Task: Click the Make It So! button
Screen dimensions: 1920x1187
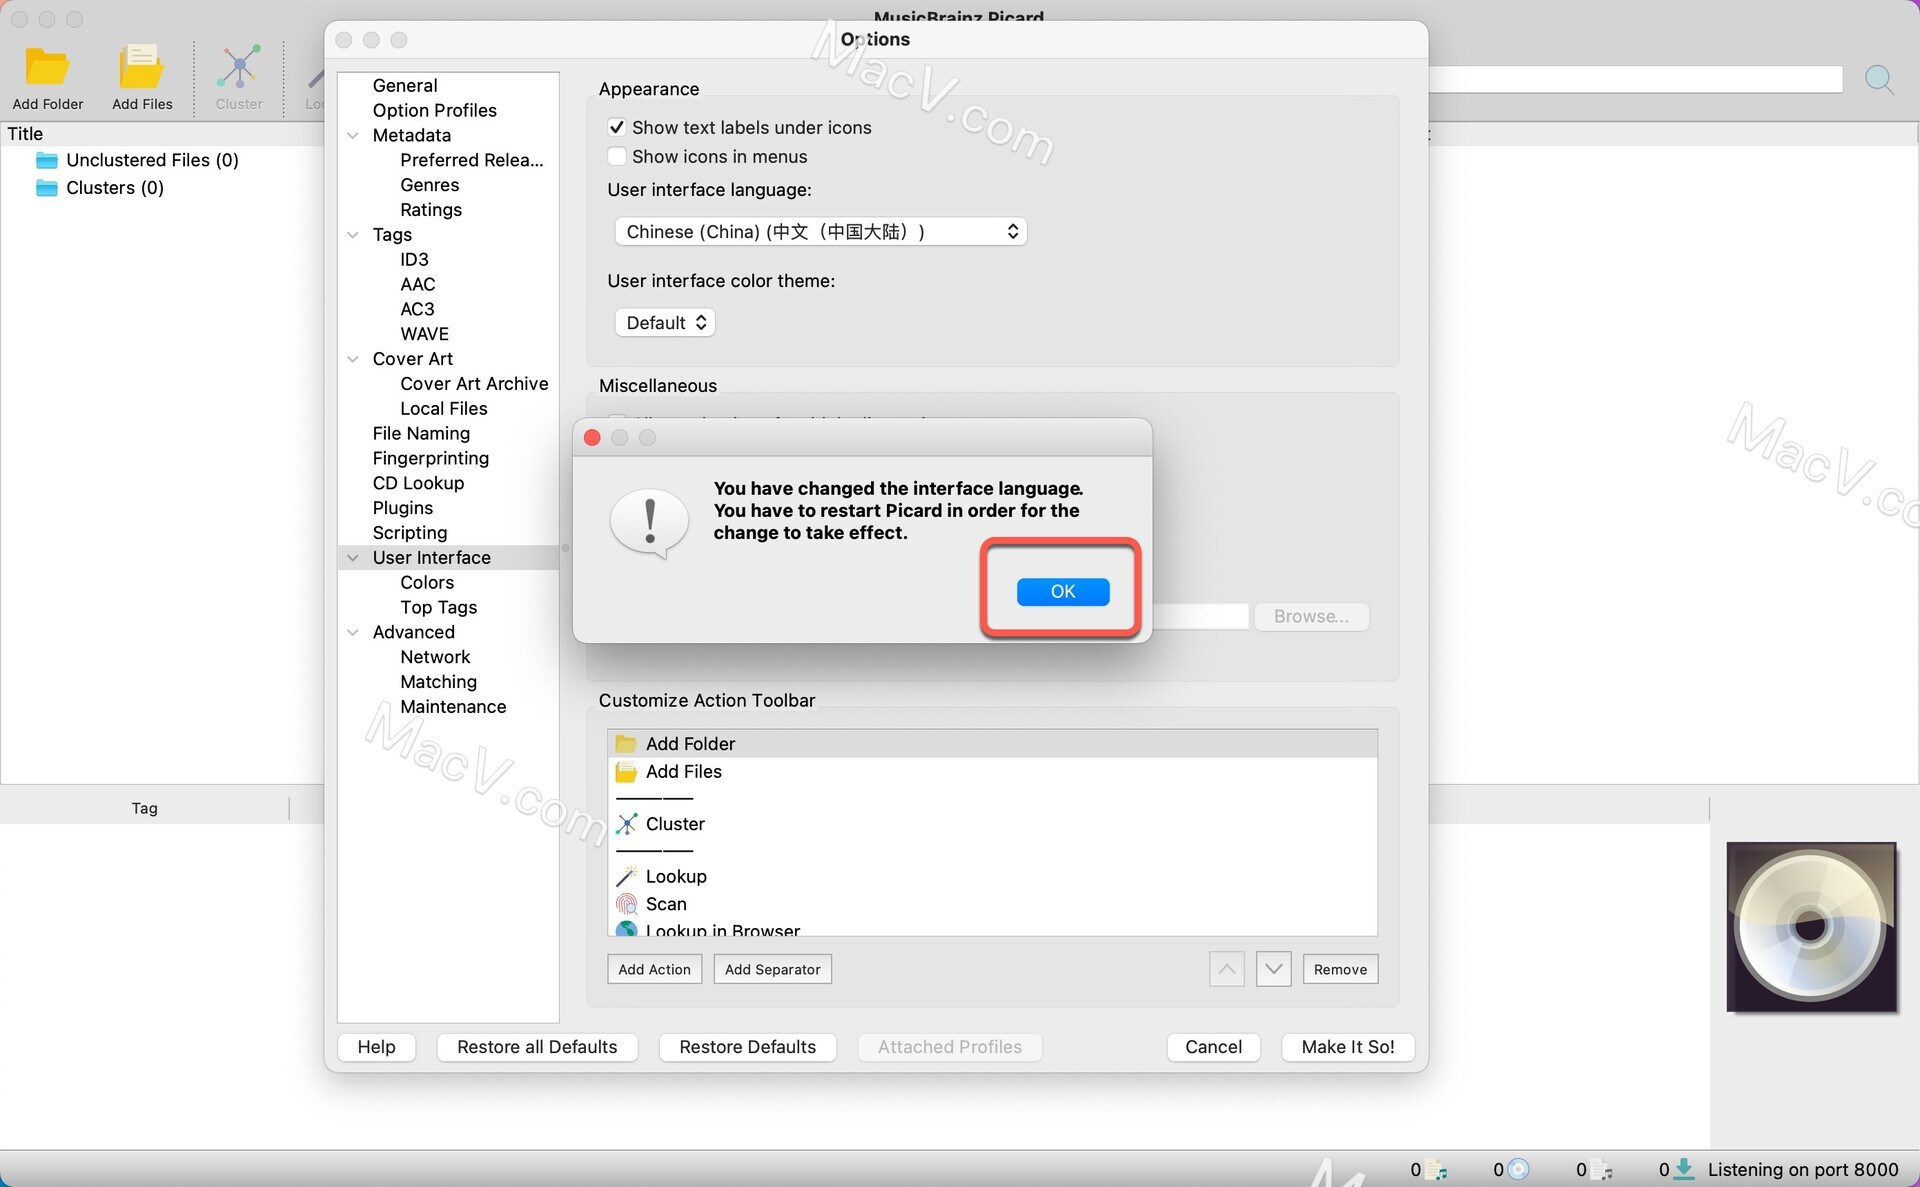Action: 1348,1047
